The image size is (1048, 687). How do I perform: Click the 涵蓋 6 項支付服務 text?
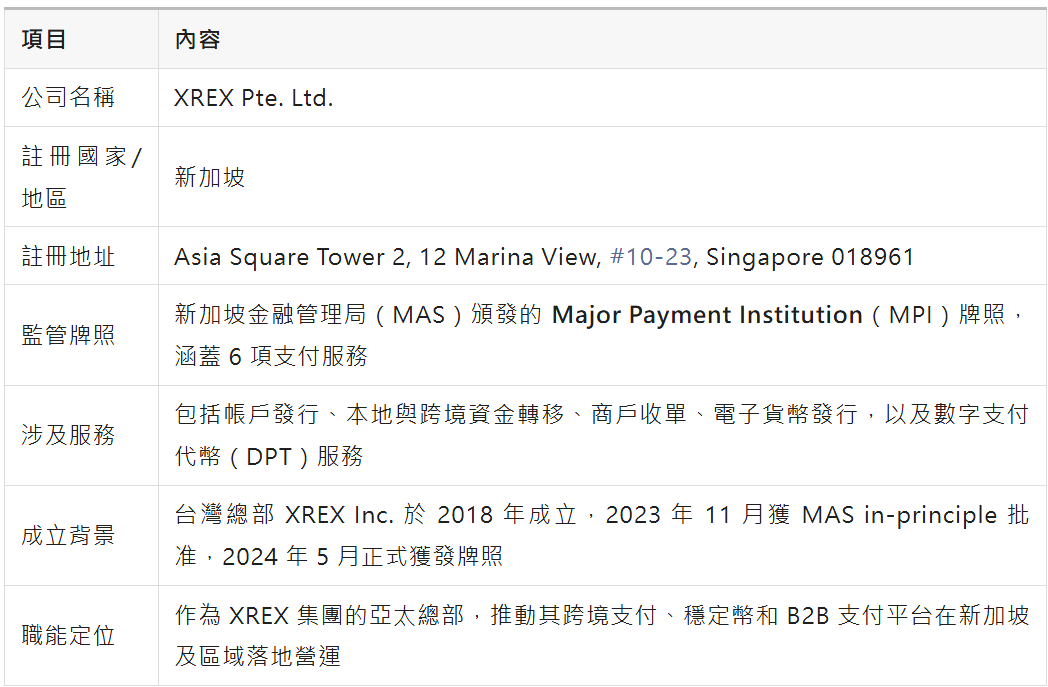[x=271, y=356]
